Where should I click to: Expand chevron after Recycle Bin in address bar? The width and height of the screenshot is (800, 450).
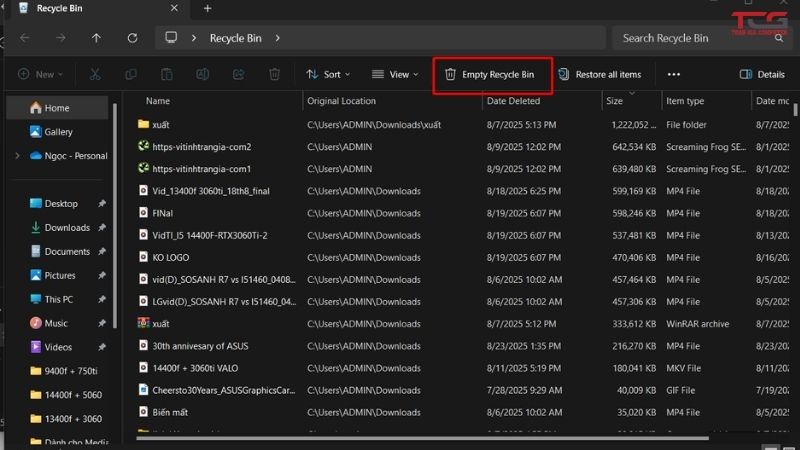pyautogui.click(x=278, y=38)
